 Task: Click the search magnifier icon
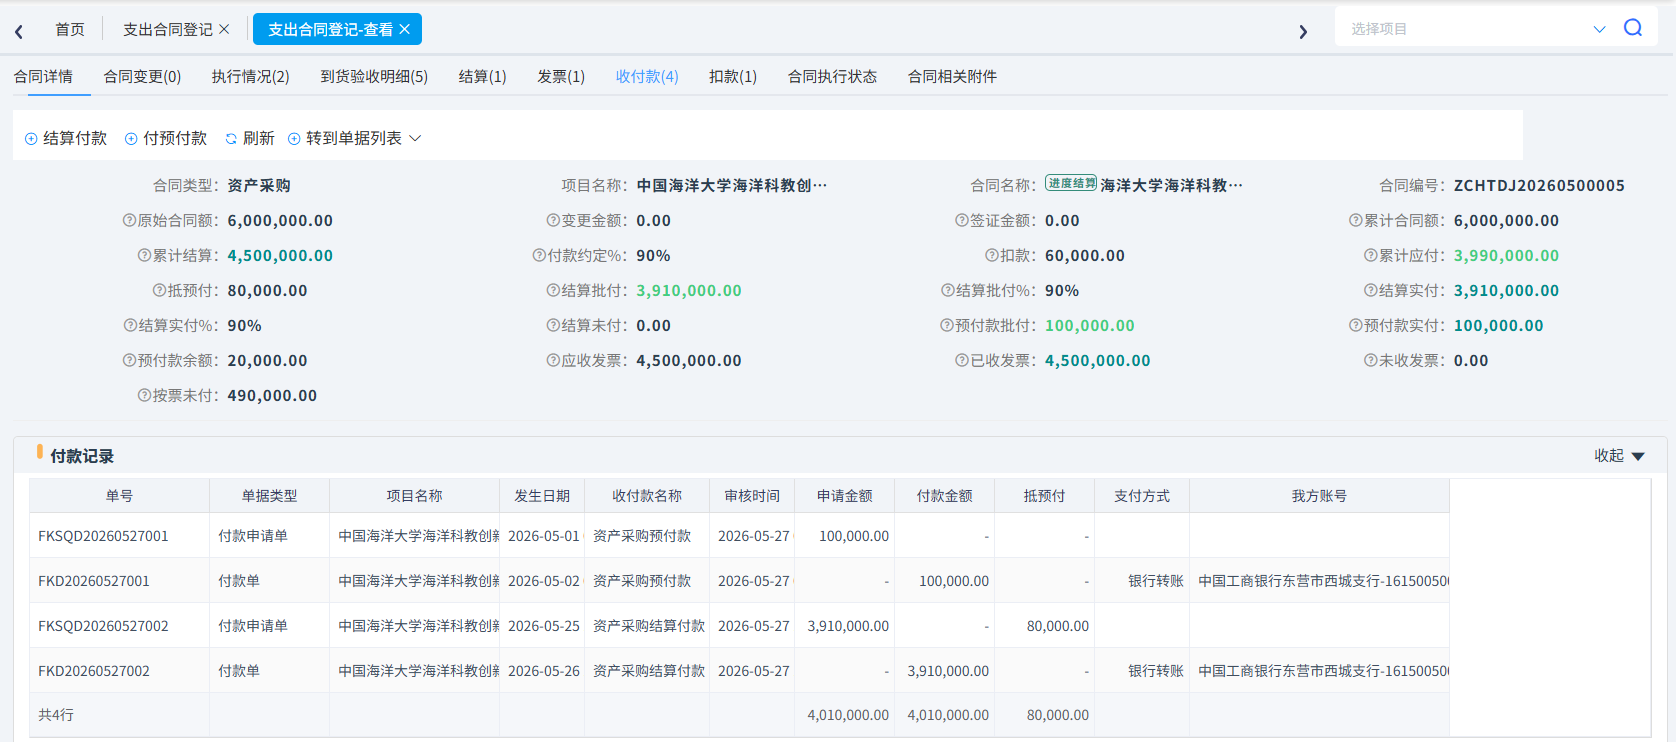click(1633, 28)
